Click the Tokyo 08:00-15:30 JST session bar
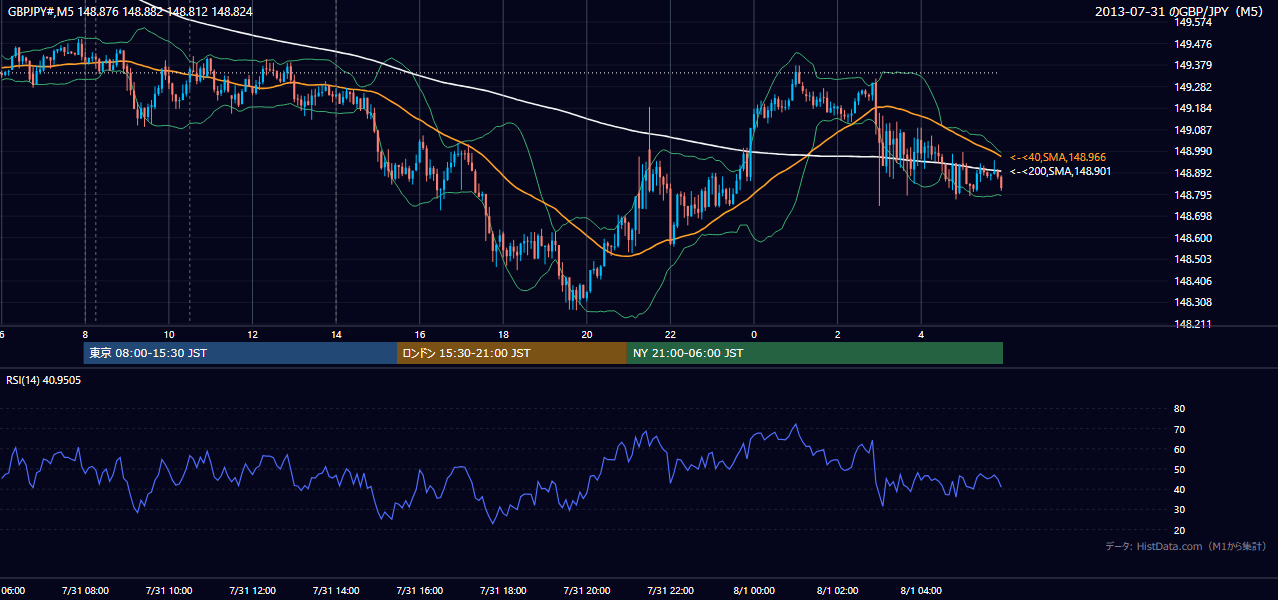The width and height of the screenshot is (1278, 600). pyautogui.click(x=240, y=353)
